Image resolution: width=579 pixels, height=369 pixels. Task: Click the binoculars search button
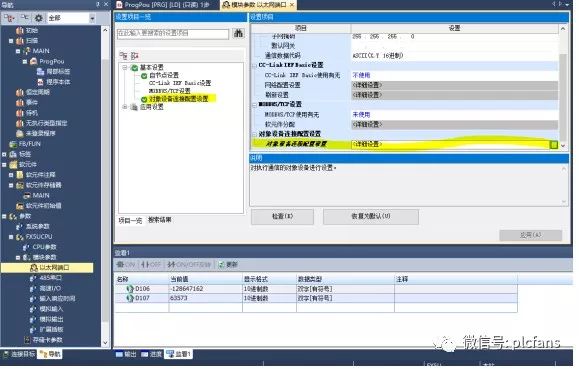point(239,33)
